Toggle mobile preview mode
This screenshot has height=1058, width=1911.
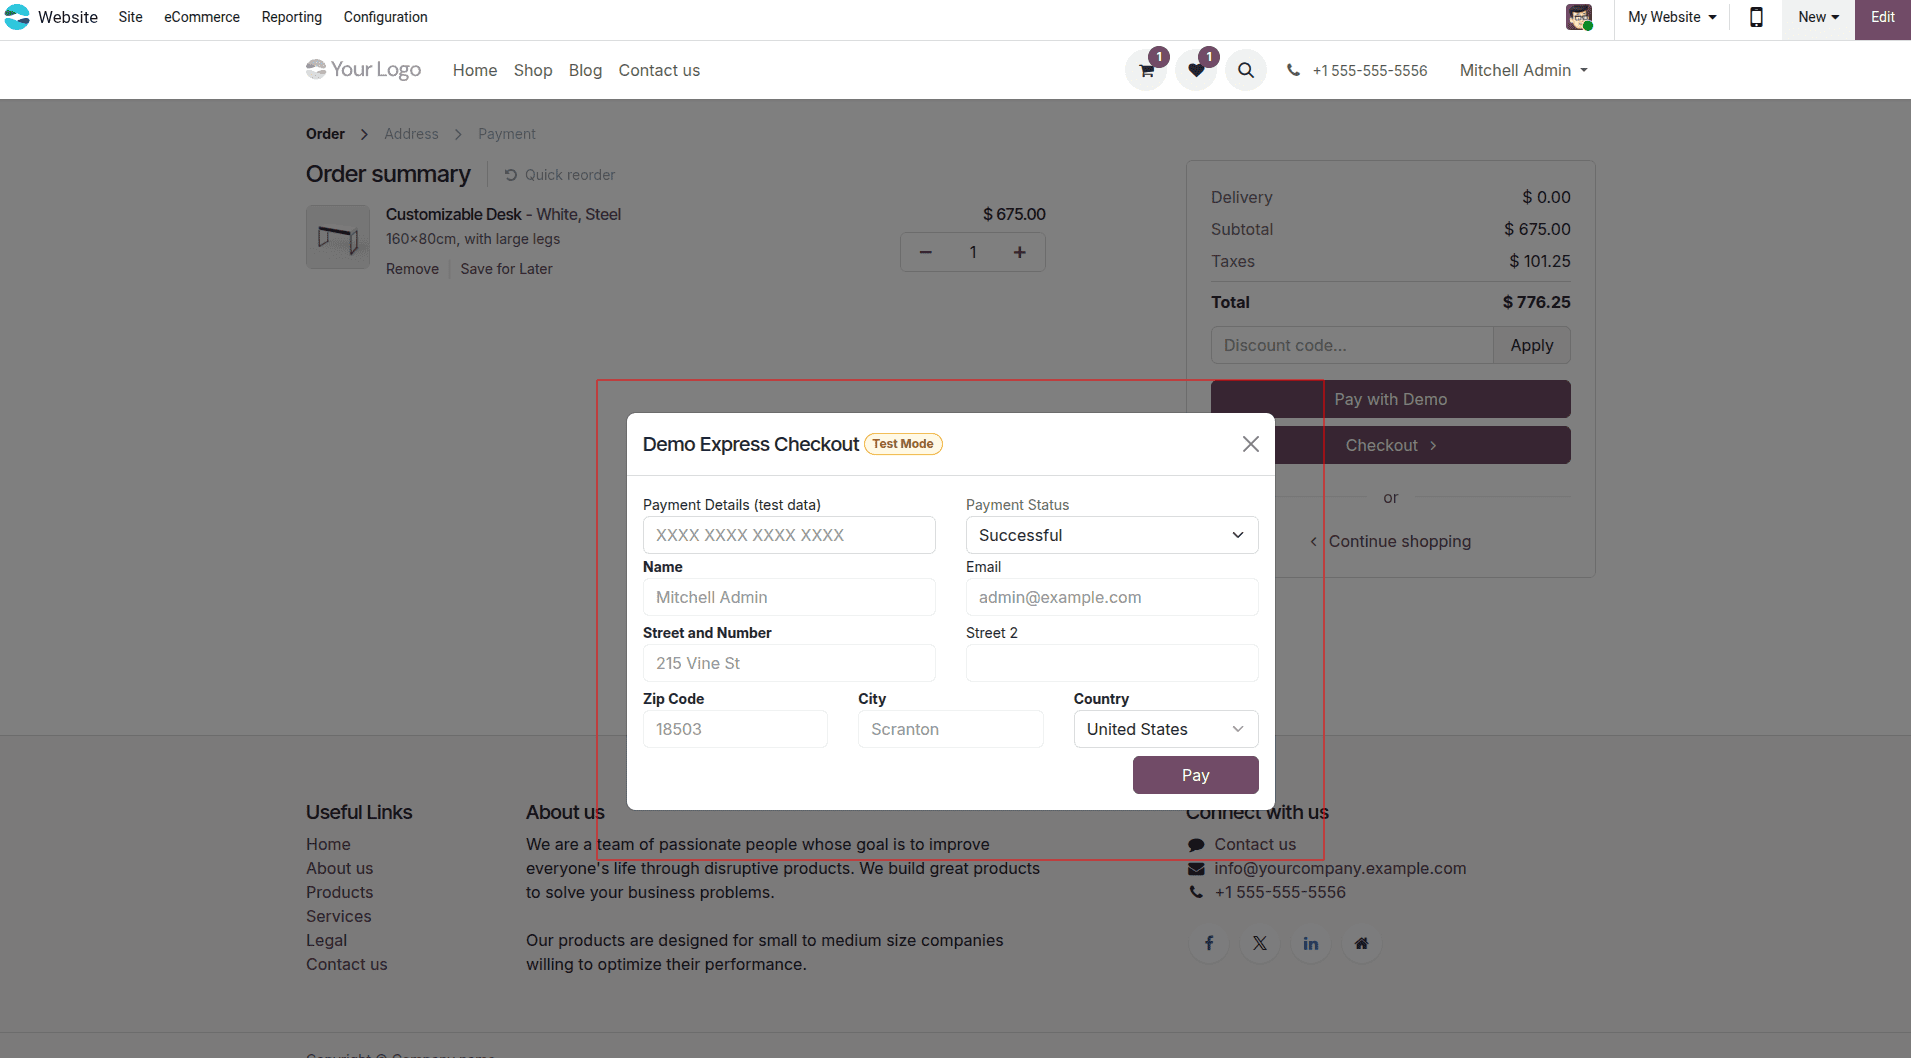(1755, 17)
